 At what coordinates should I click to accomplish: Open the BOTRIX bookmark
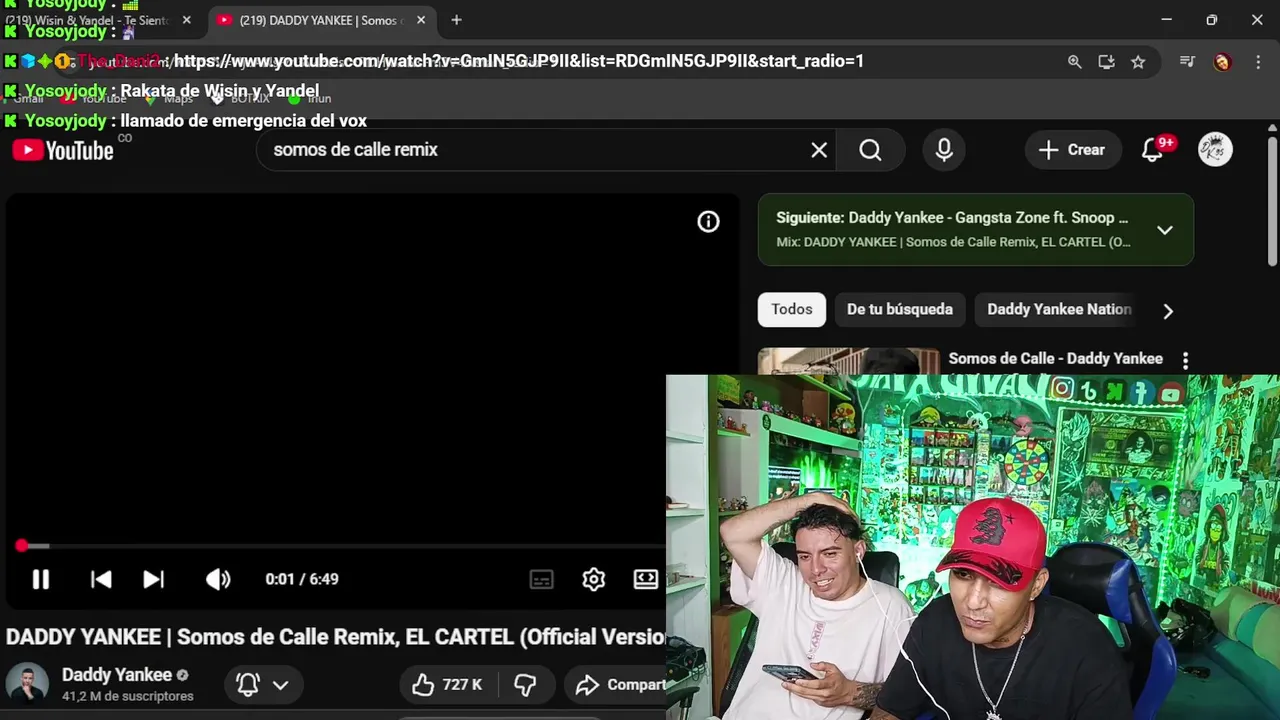click(240, 98)
